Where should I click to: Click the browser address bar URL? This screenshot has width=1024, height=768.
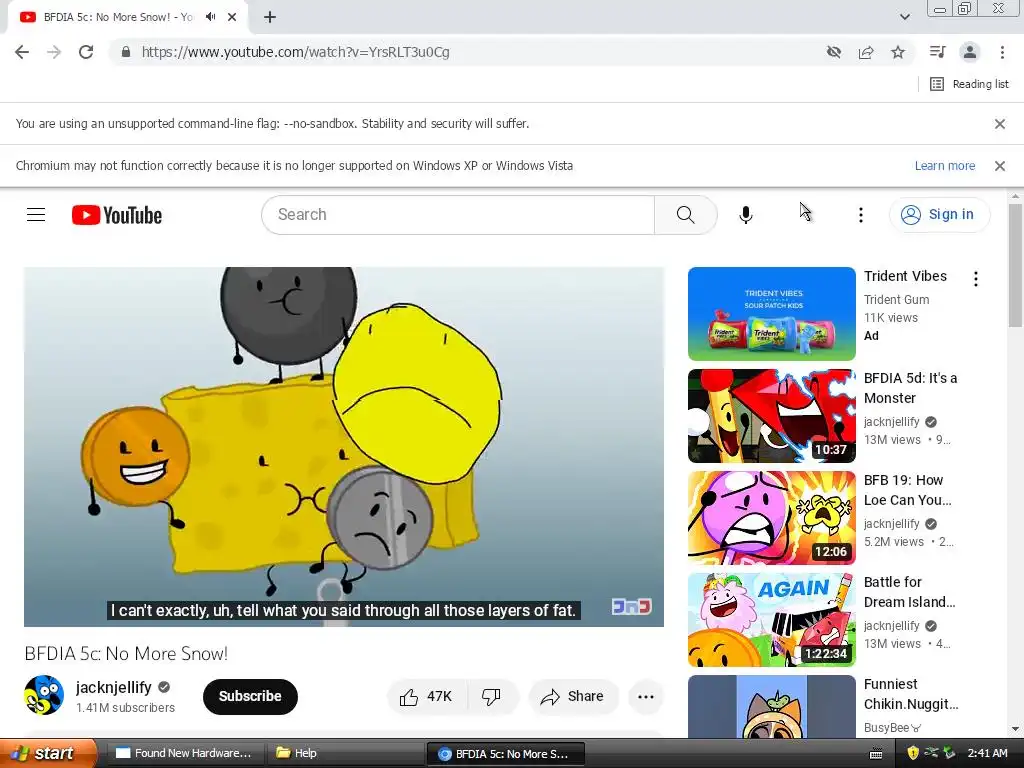tap(295, 52)
